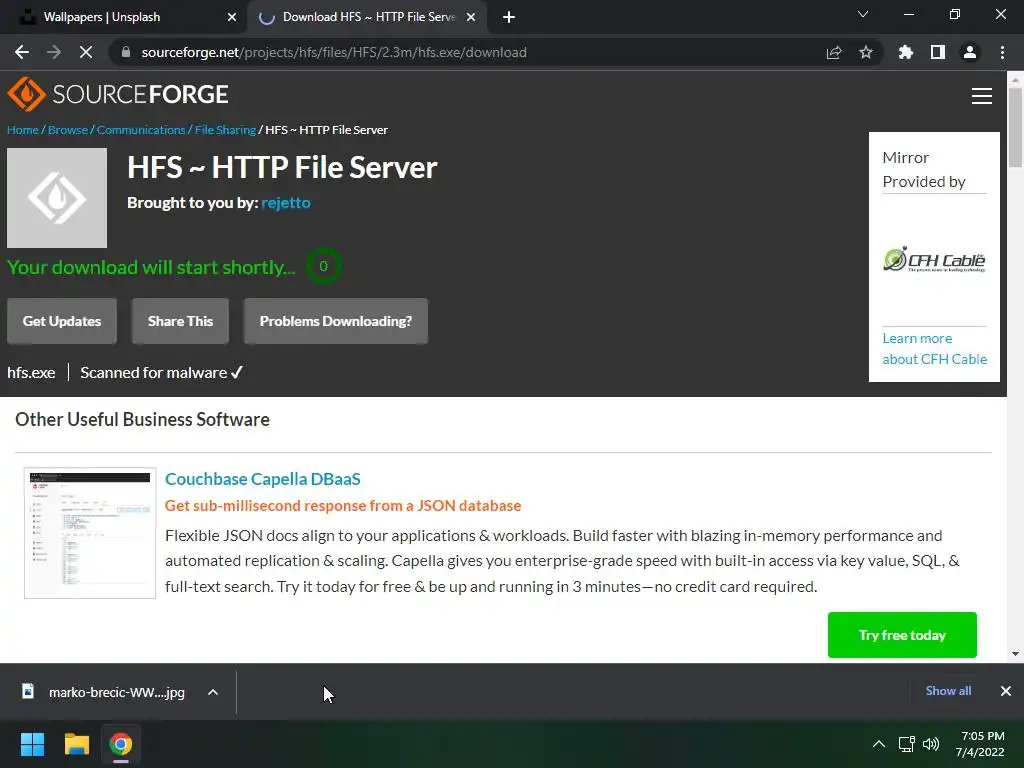Go to Home breadcrumb
The height and width of the screenshot is (768, 1024).
point(22,130)
